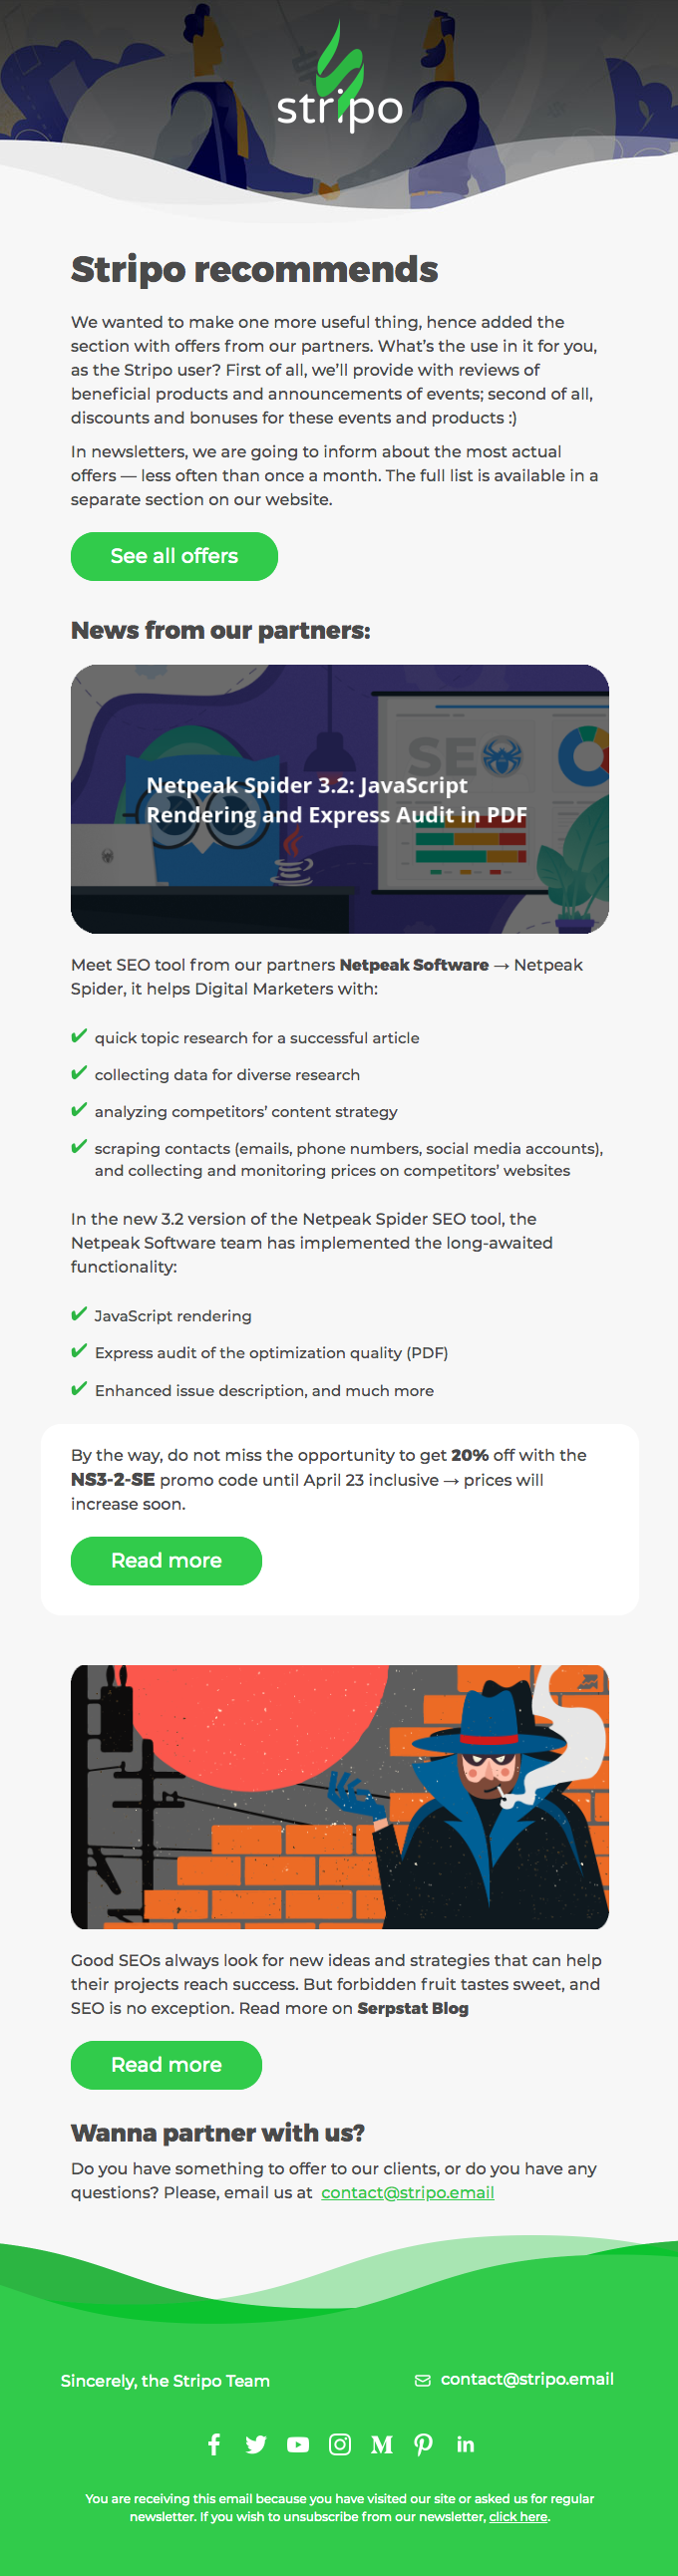Click the white footer contact@stripo.email address

point(527,2379)
